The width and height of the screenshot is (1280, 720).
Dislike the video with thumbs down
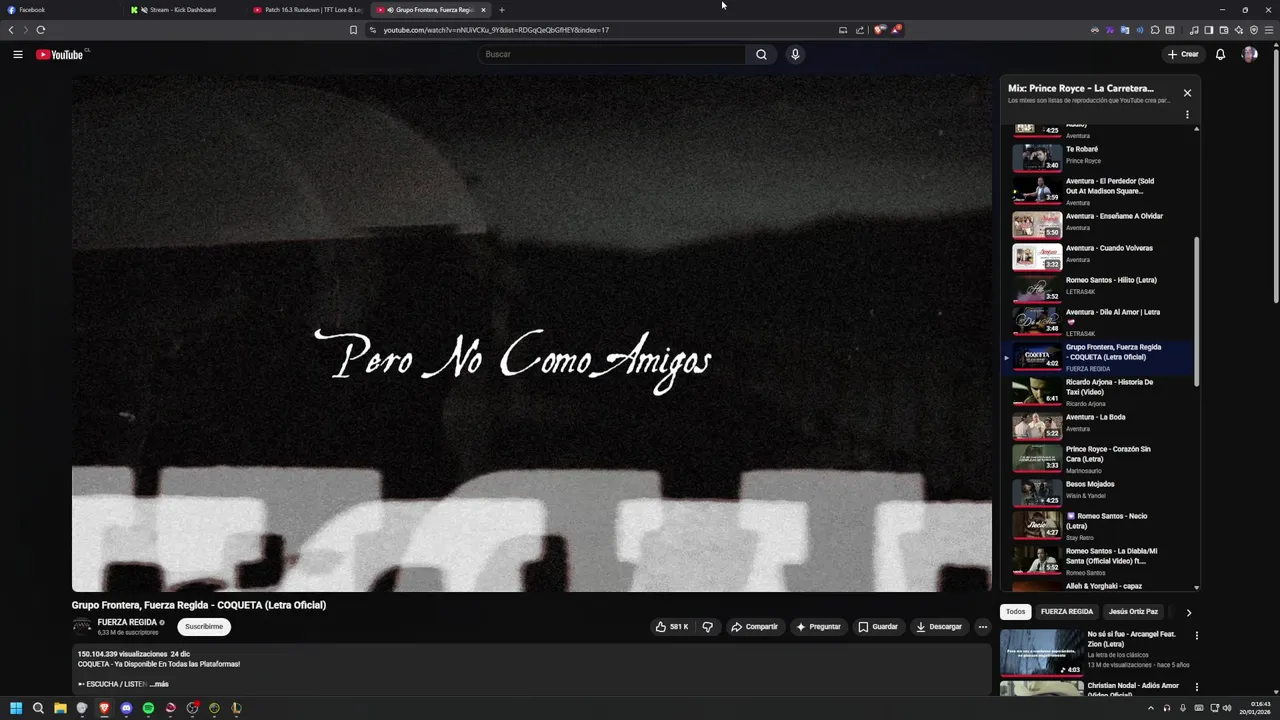coord(707,627)
